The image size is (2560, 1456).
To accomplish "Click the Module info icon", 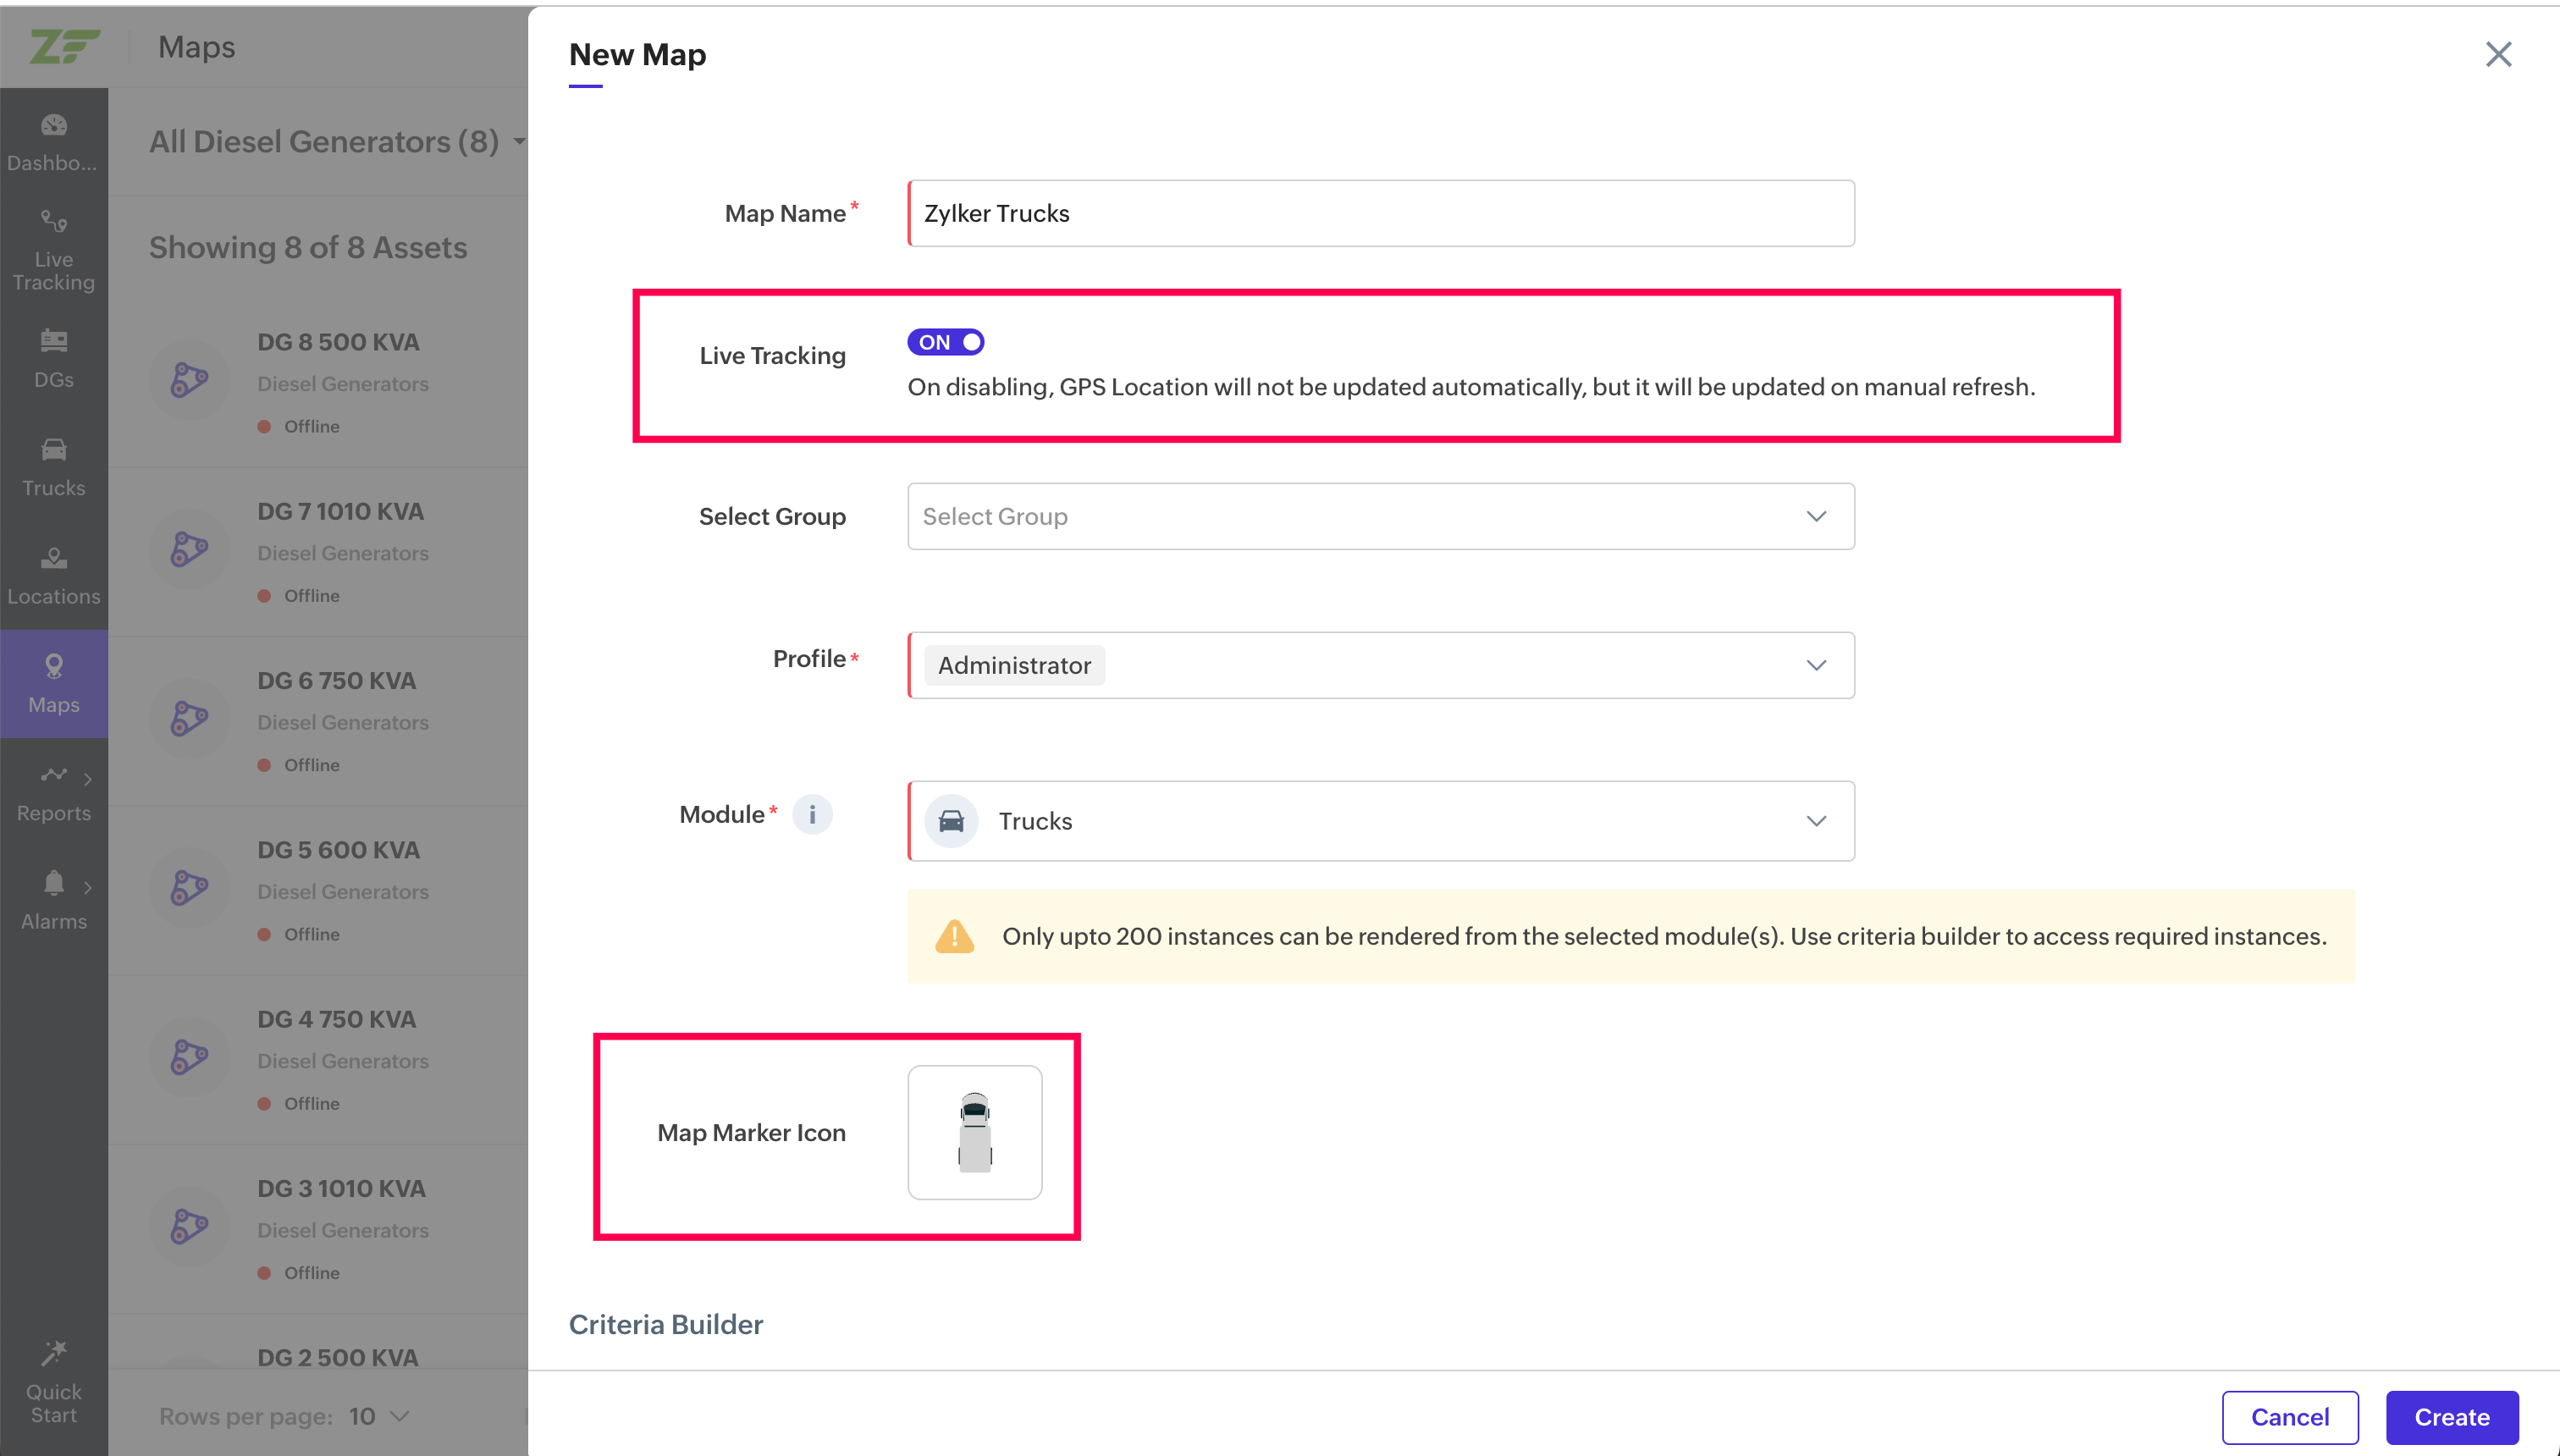I will click(812, 814).
